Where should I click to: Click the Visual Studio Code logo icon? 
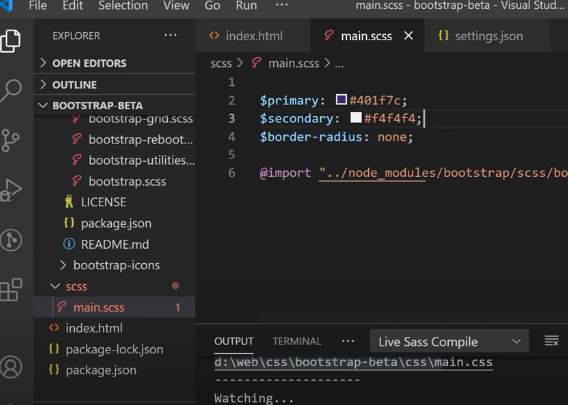click(7, 5)
